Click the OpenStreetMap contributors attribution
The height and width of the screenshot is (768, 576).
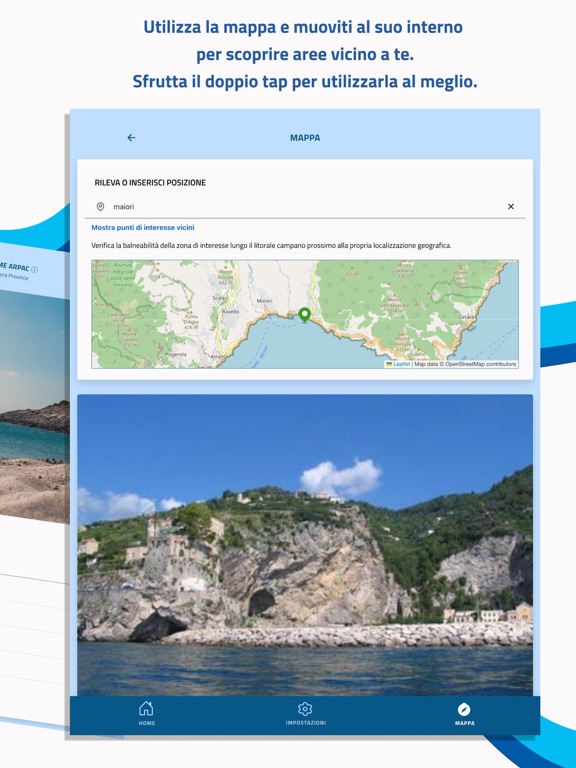[480, 364]
